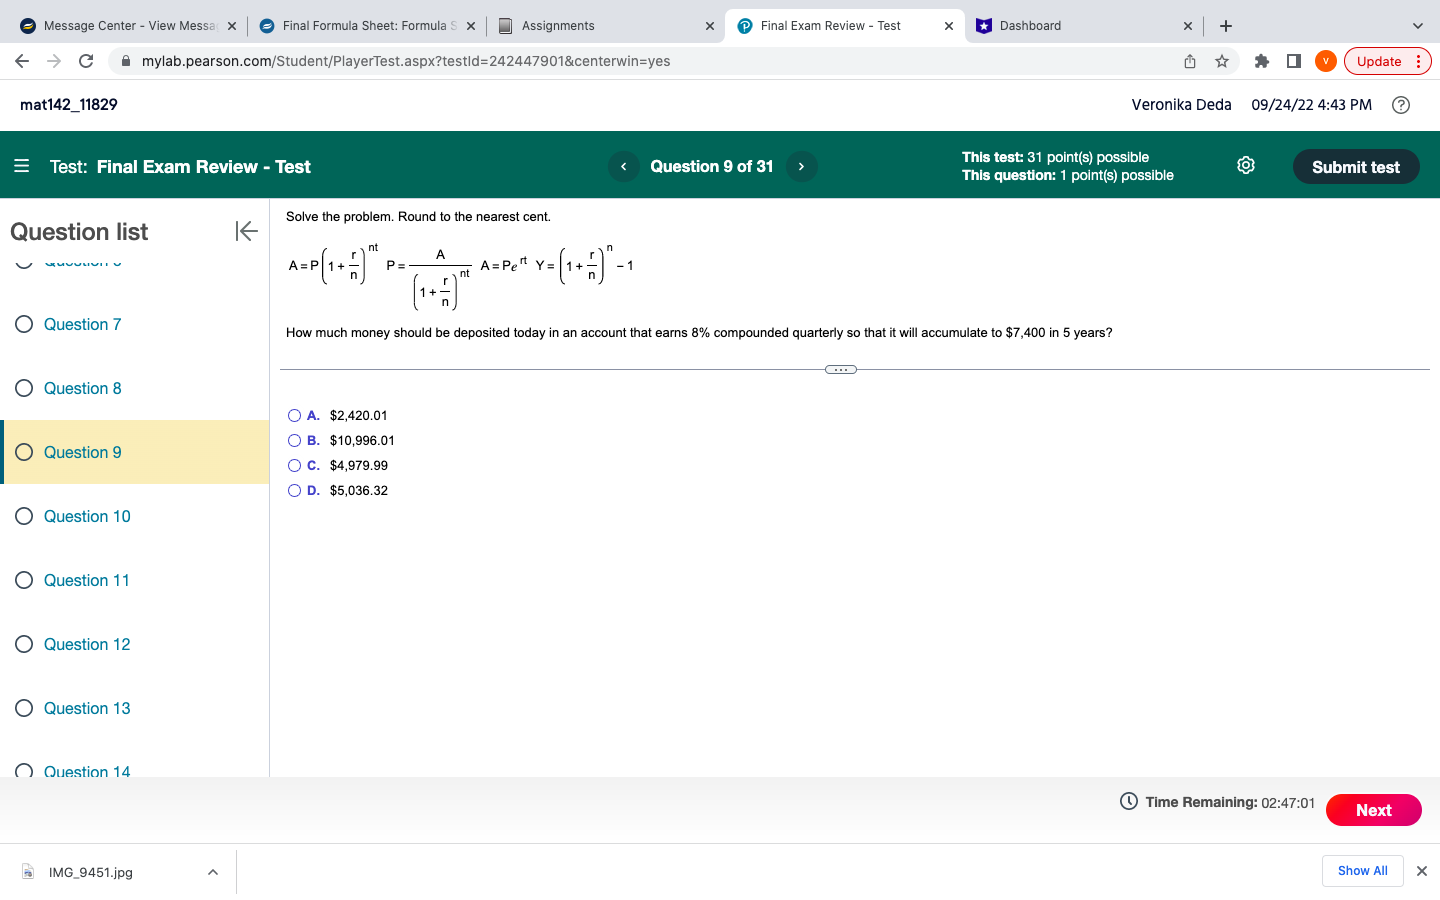Screen dimensions: 1440x900
Task: Open Question 13 from the list
Action: click(87, 708)
